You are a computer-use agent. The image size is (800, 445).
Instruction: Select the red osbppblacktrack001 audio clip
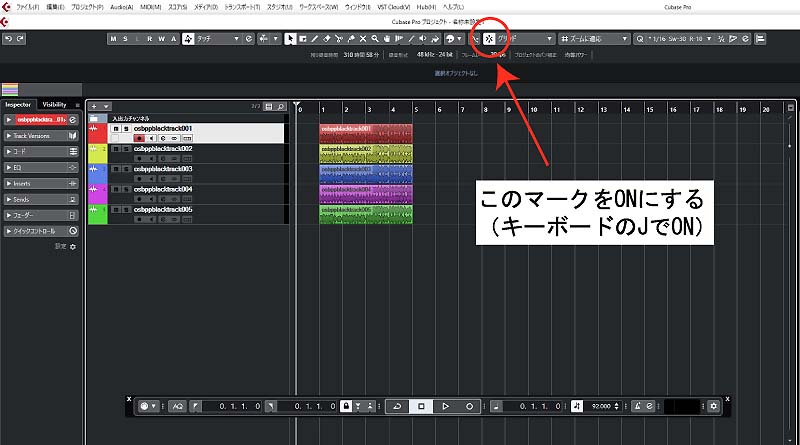[365, 133]
